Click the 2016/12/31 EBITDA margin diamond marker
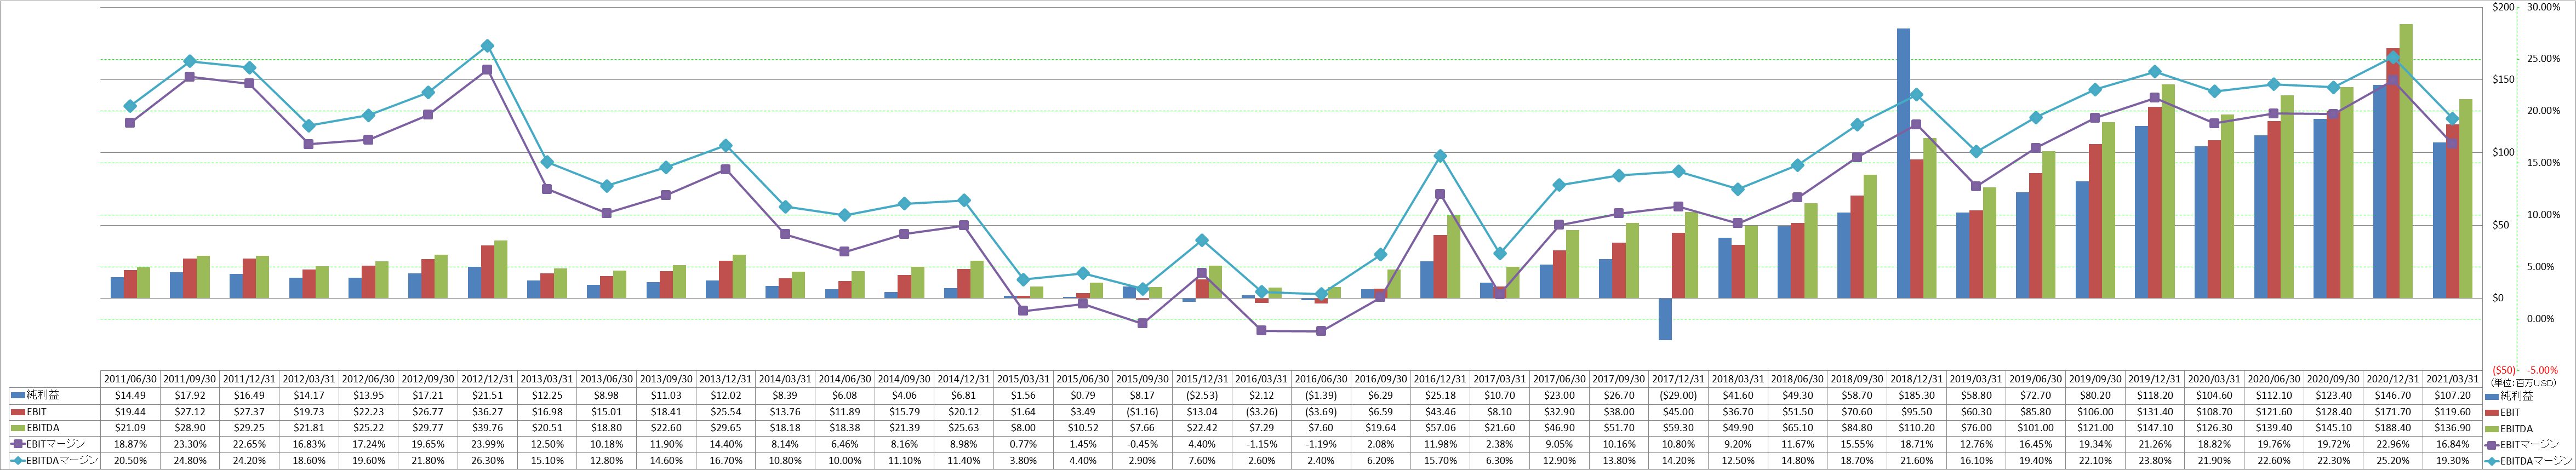Image resolution: width=2576 pixels, height=470 pixels. pyautogui.click(x=1440, y=156)
